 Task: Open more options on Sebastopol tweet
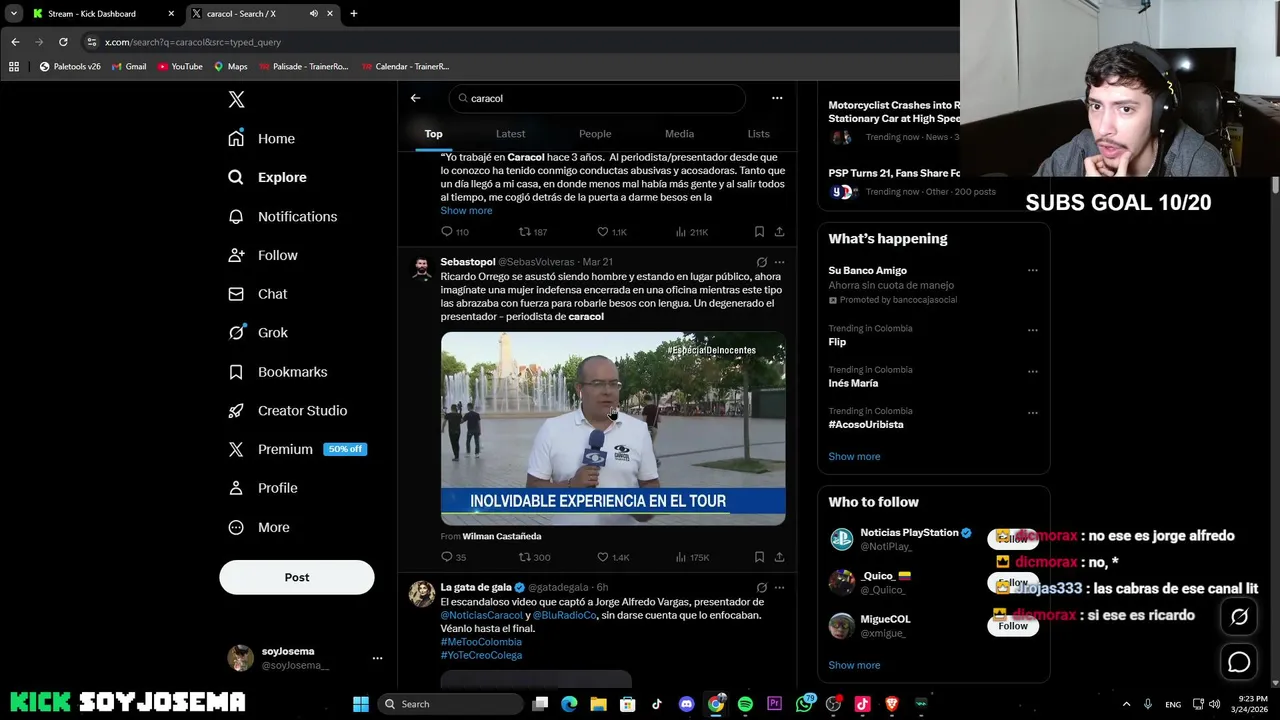(779, 262)
